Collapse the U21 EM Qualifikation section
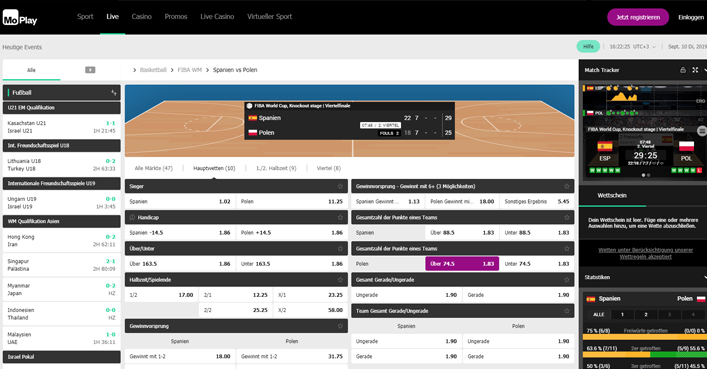The height and width of the screenshot is (369, 707). pyautogui.click(x=62, y=108)
